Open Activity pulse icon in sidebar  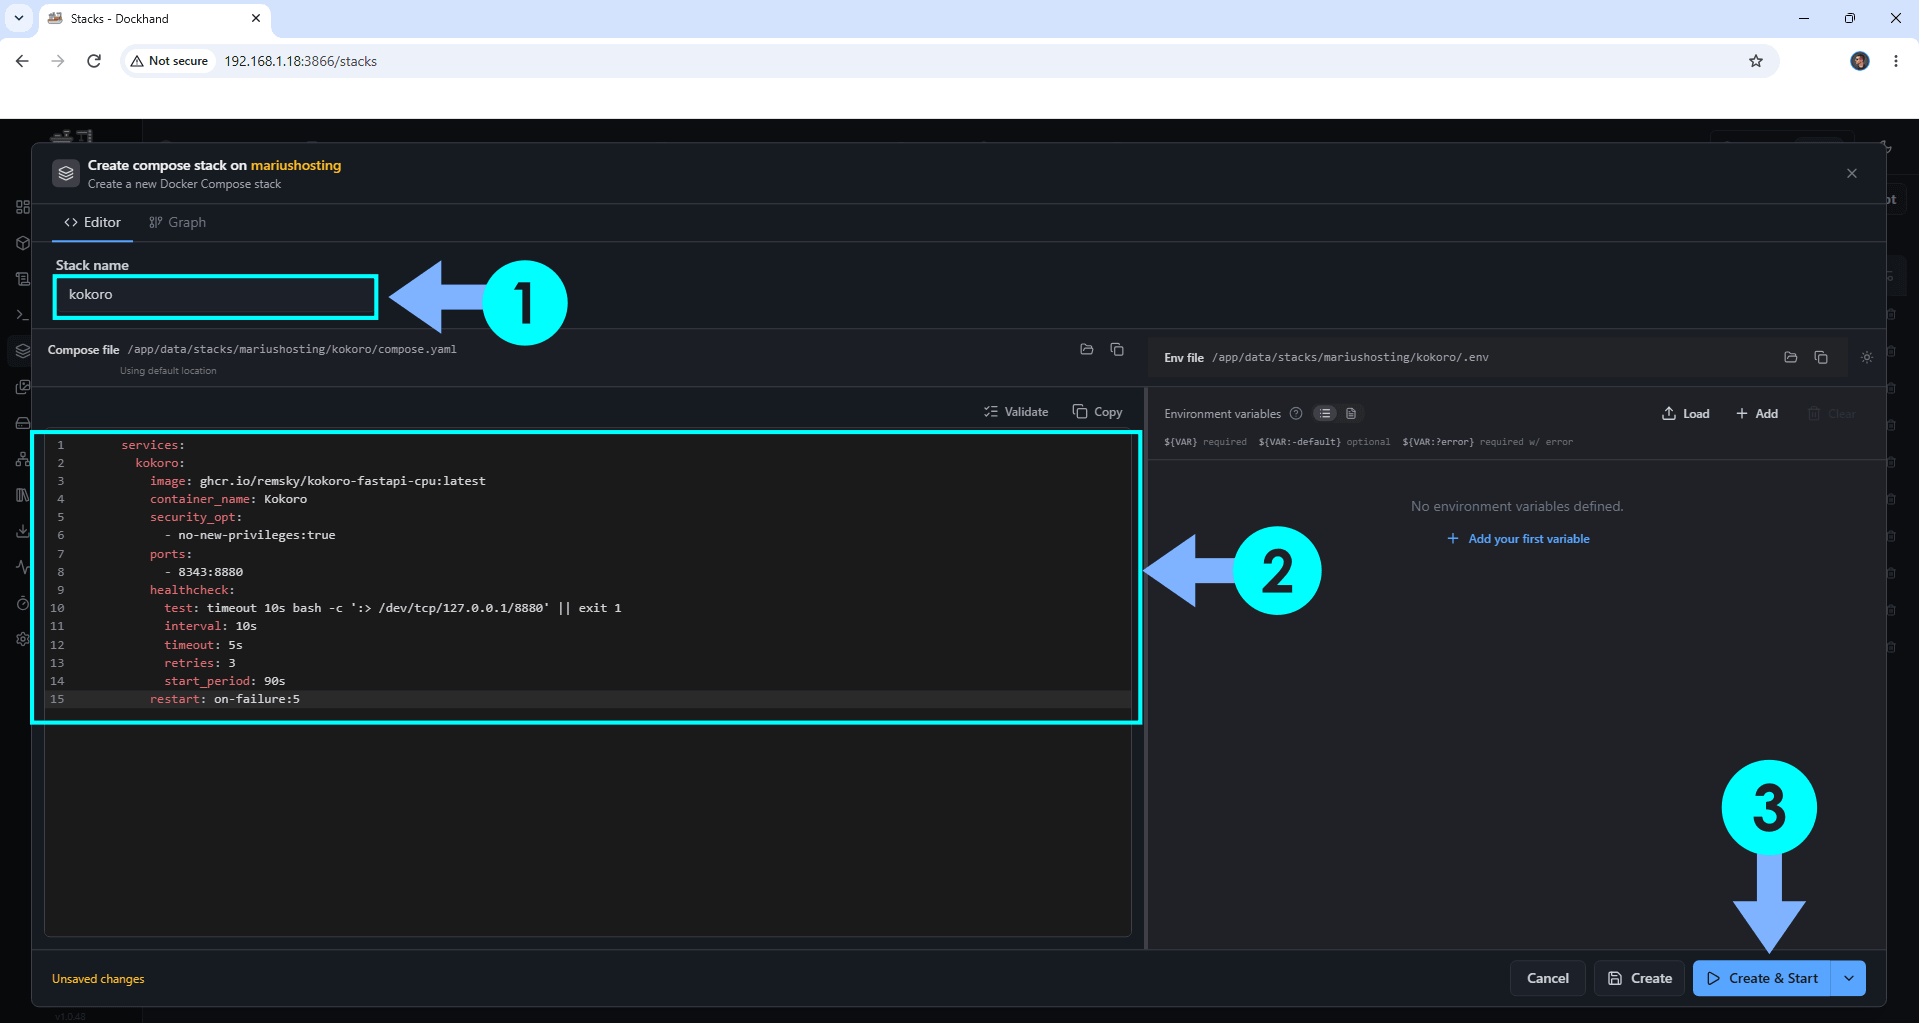tap(22, 567)
